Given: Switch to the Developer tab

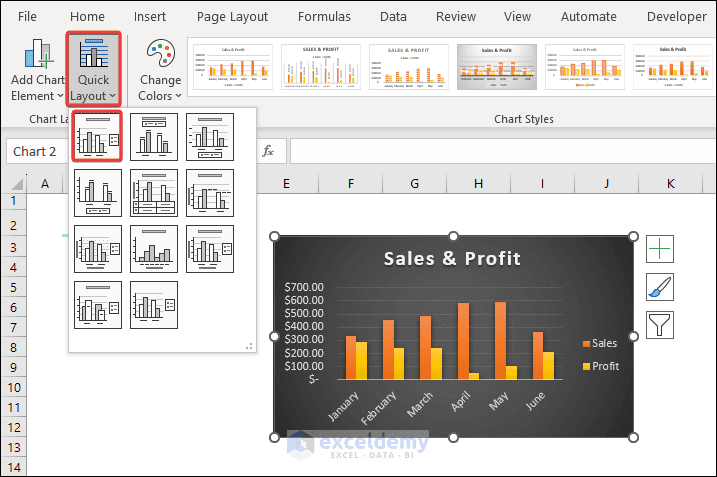Looking at the screenshot, I should [x=676, y=16].
